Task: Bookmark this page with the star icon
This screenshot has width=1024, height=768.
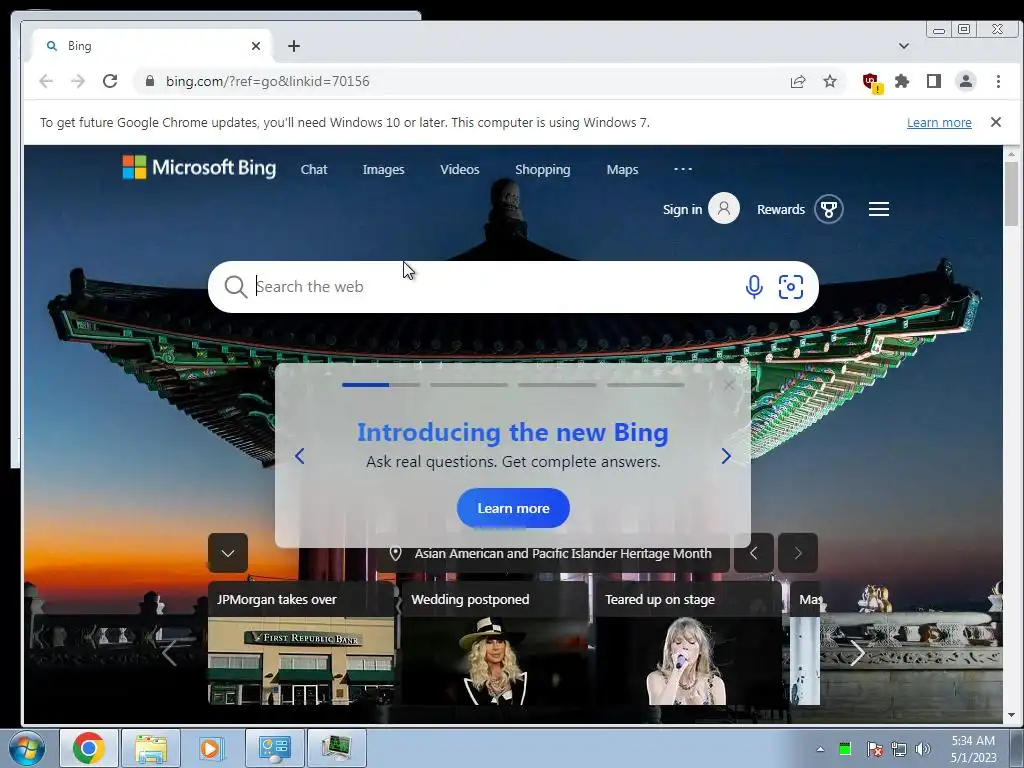Action: [x=829, y=81]
